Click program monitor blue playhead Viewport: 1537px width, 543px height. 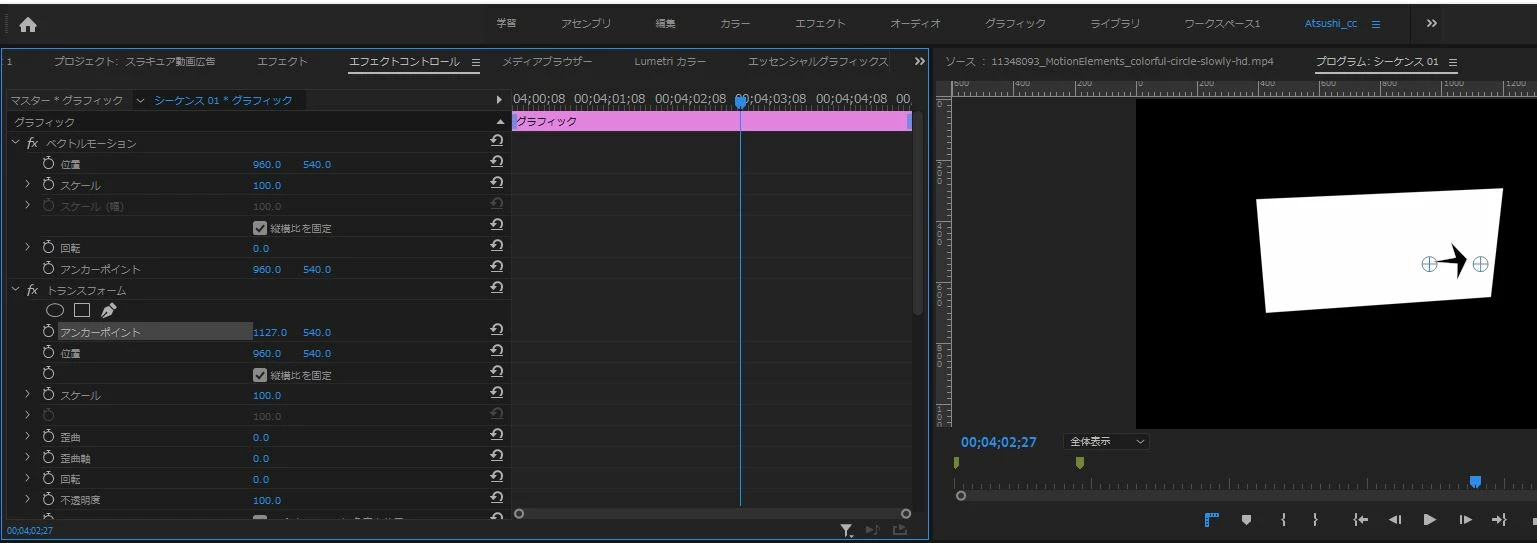click(x=1475, y=482)
